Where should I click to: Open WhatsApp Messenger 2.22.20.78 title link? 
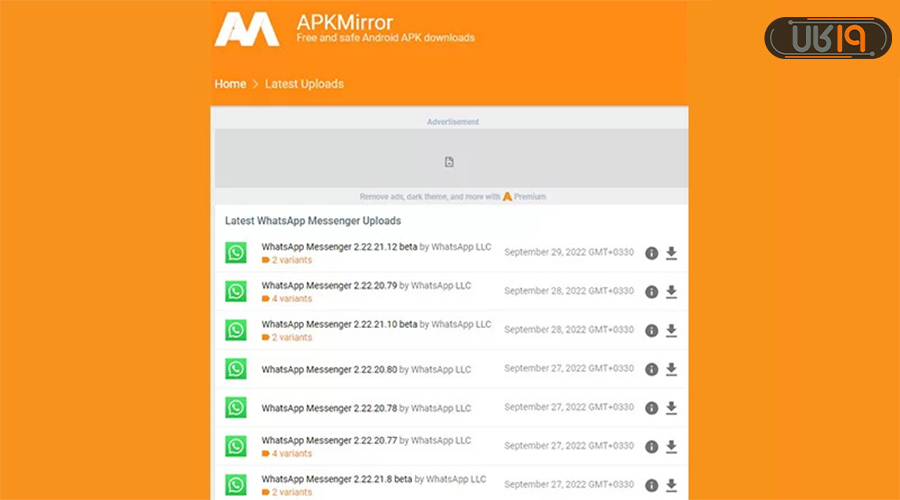tap(329, 408)
